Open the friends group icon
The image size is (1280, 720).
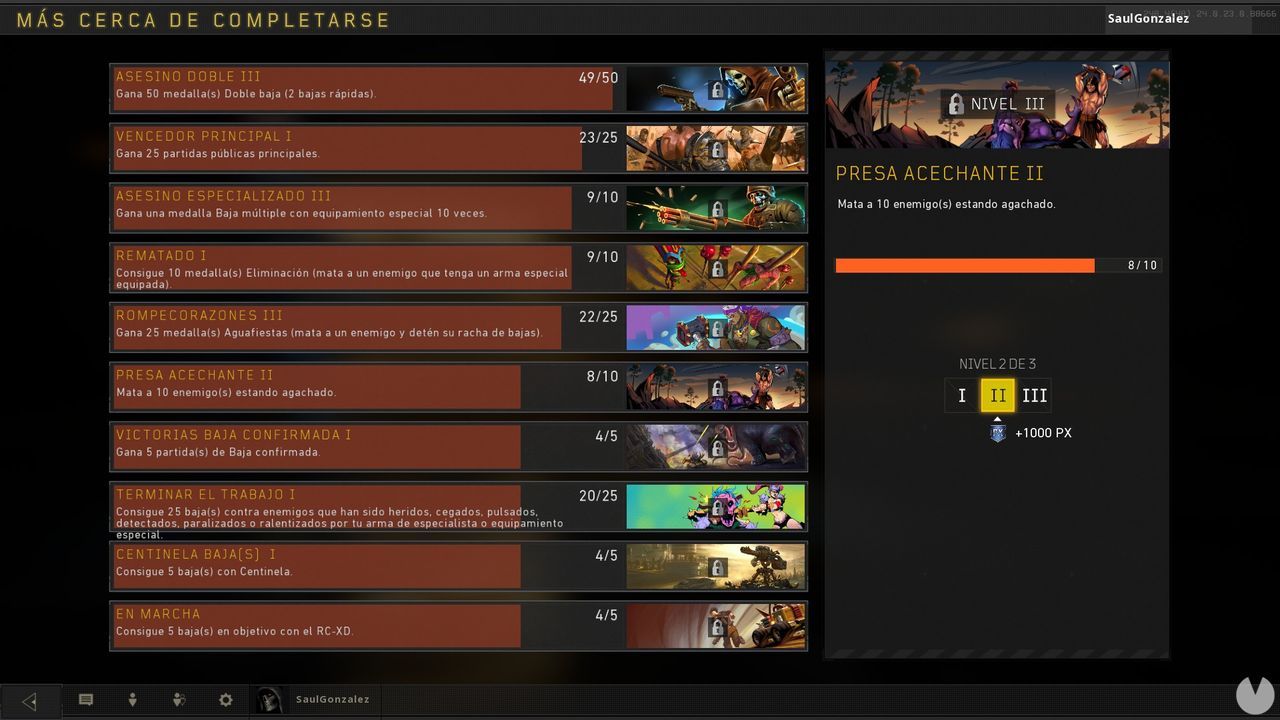click(179, 700)
